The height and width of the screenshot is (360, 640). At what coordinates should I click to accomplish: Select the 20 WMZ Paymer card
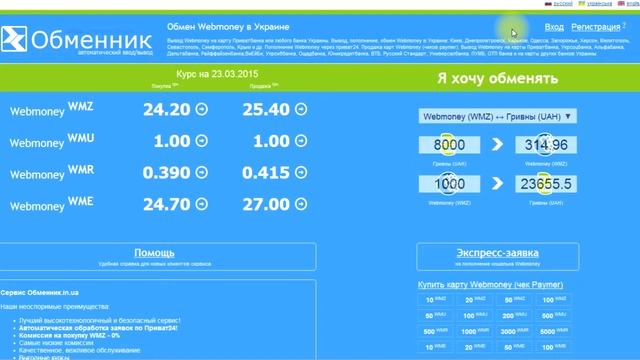(x=475, y=300)
